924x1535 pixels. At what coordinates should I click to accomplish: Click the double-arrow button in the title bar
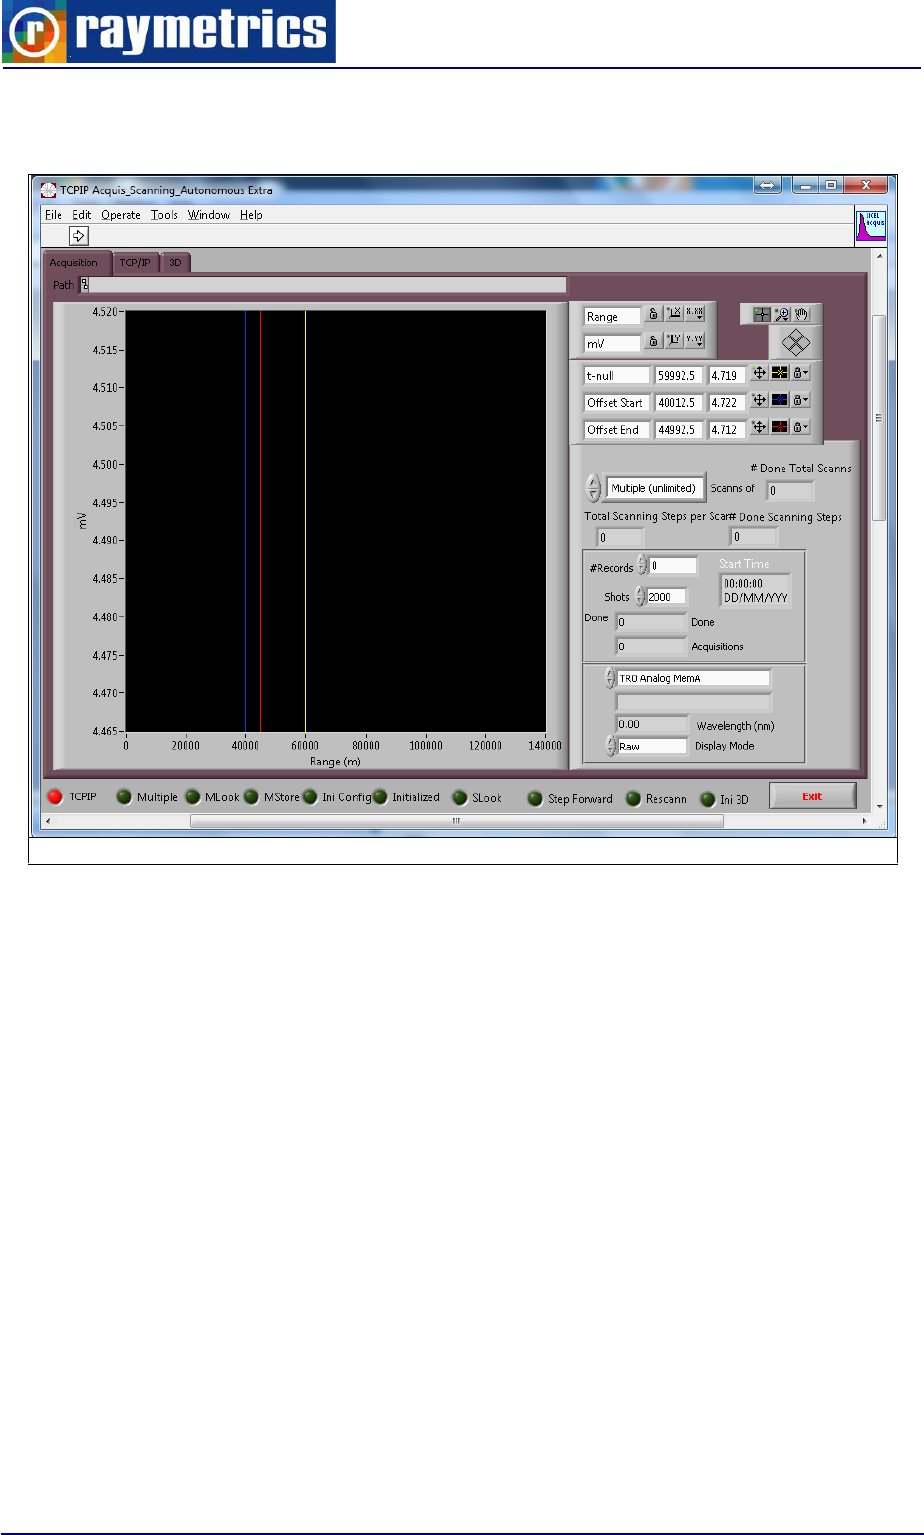pyautogui.click(x=768, y=185)
